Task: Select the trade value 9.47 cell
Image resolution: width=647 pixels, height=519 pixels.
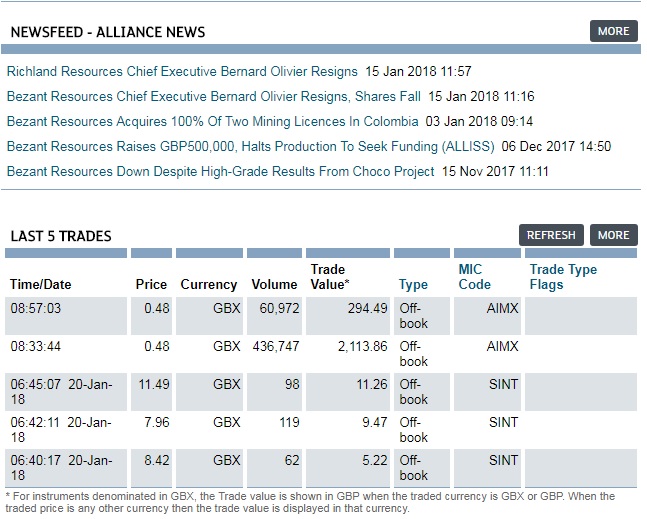Action: [348, 429]
